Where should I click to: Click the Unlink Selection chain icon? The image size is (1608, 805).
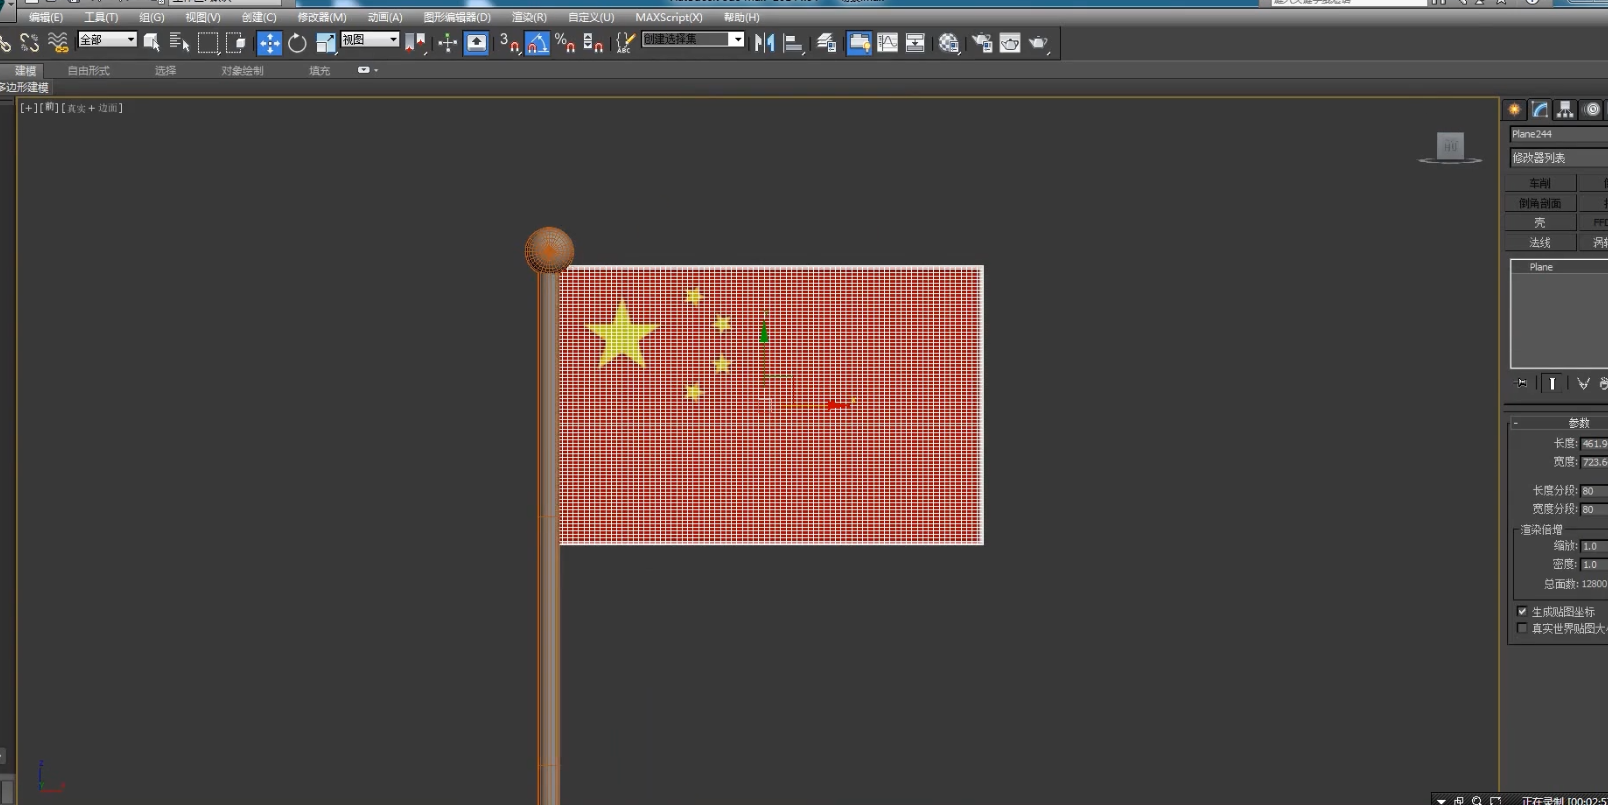pyautogui.click(x=30, y=42)
